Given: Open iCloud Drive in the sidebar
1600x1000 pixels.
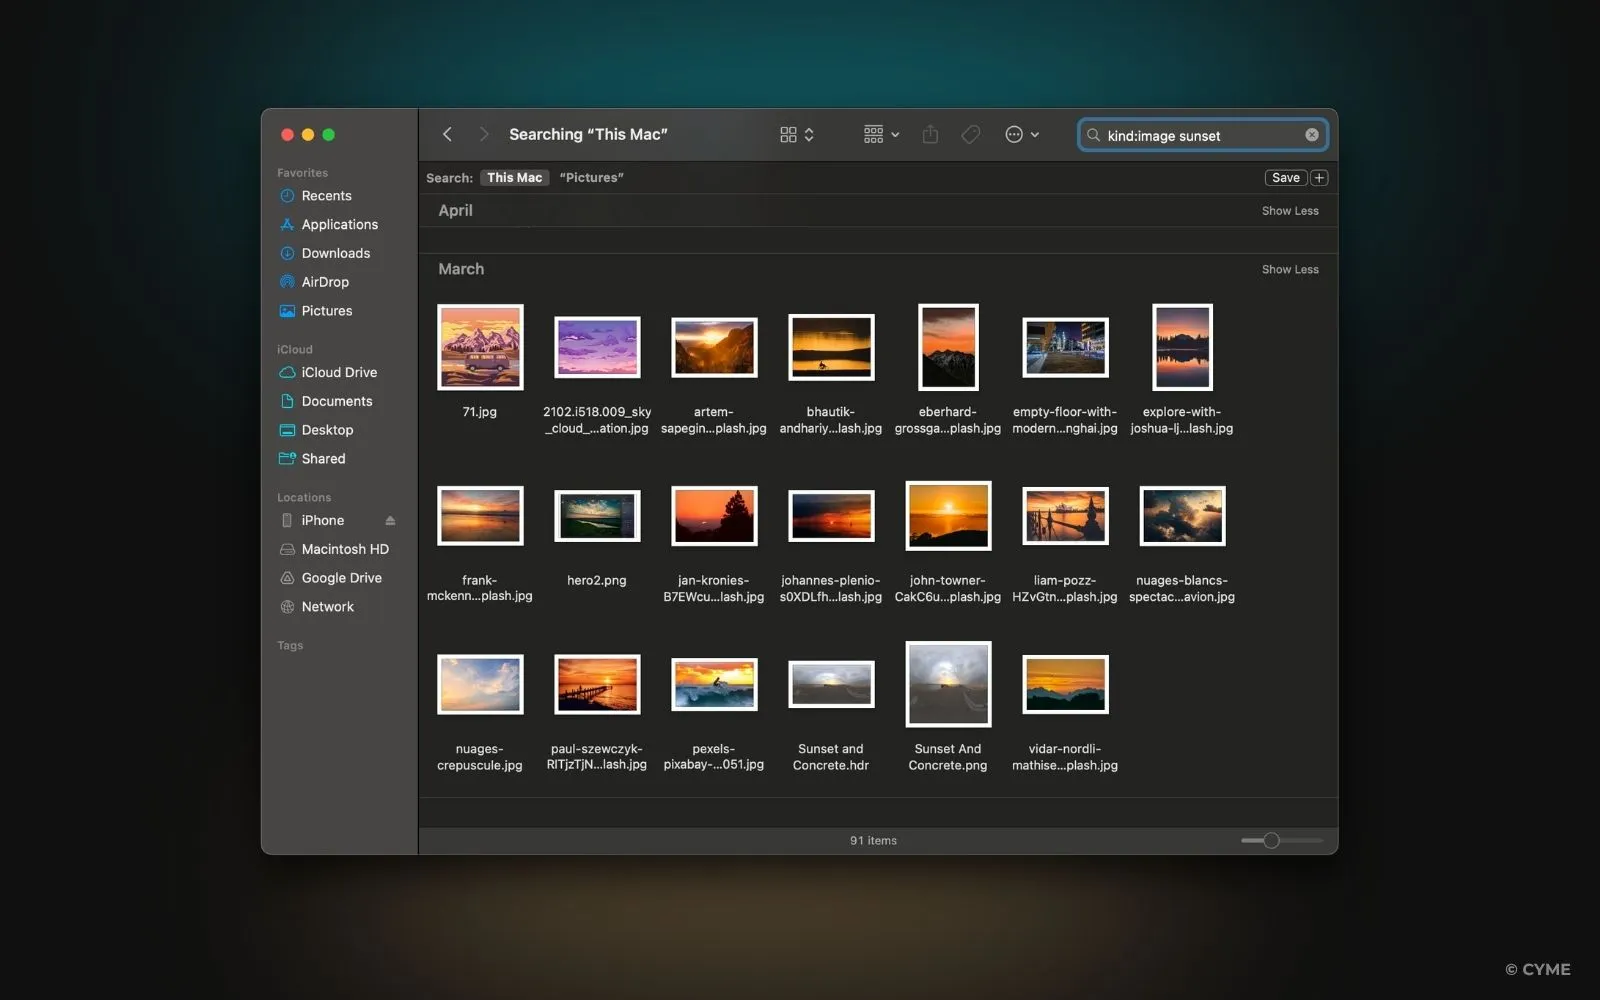Looking at the screenshot, I should [339, 372].
